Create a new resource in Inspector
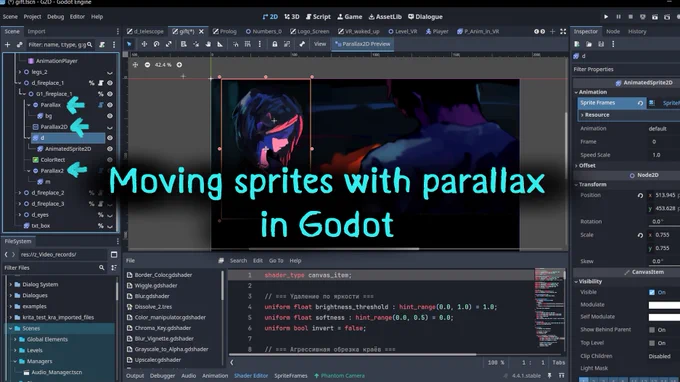The height and width of the screenshot is (382, 680). tap(577, 44)
